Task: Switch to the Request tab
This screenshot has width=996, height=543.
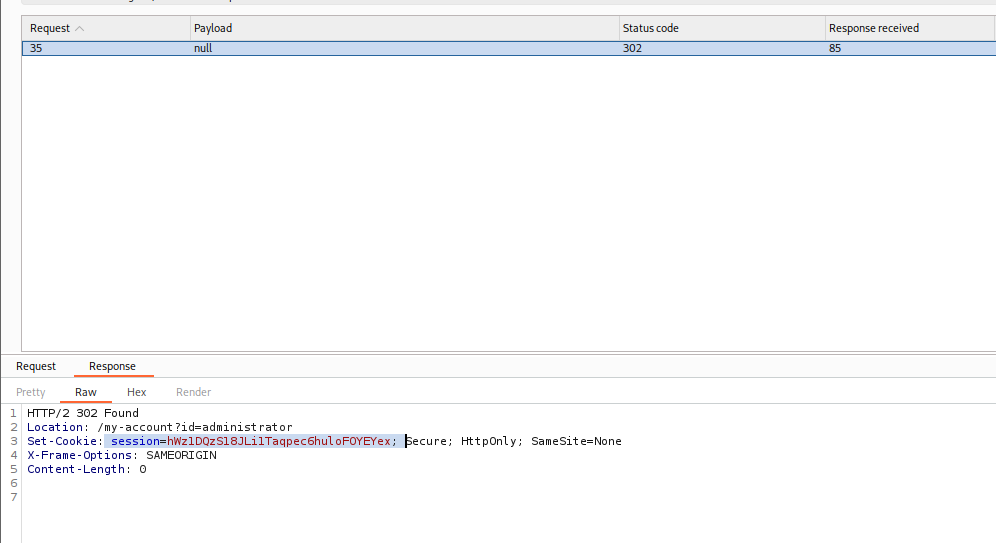Action: [36, 366]
